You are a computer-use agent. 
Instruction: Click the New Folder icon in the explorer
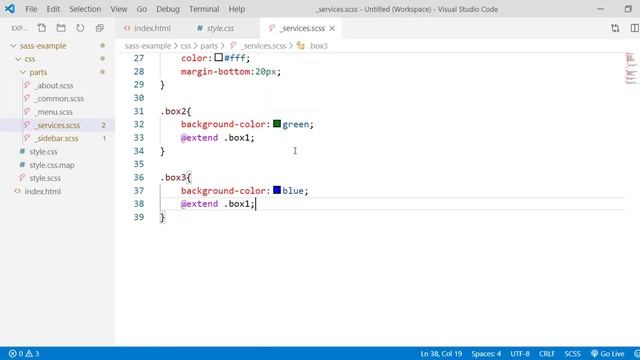coord(61,28)
